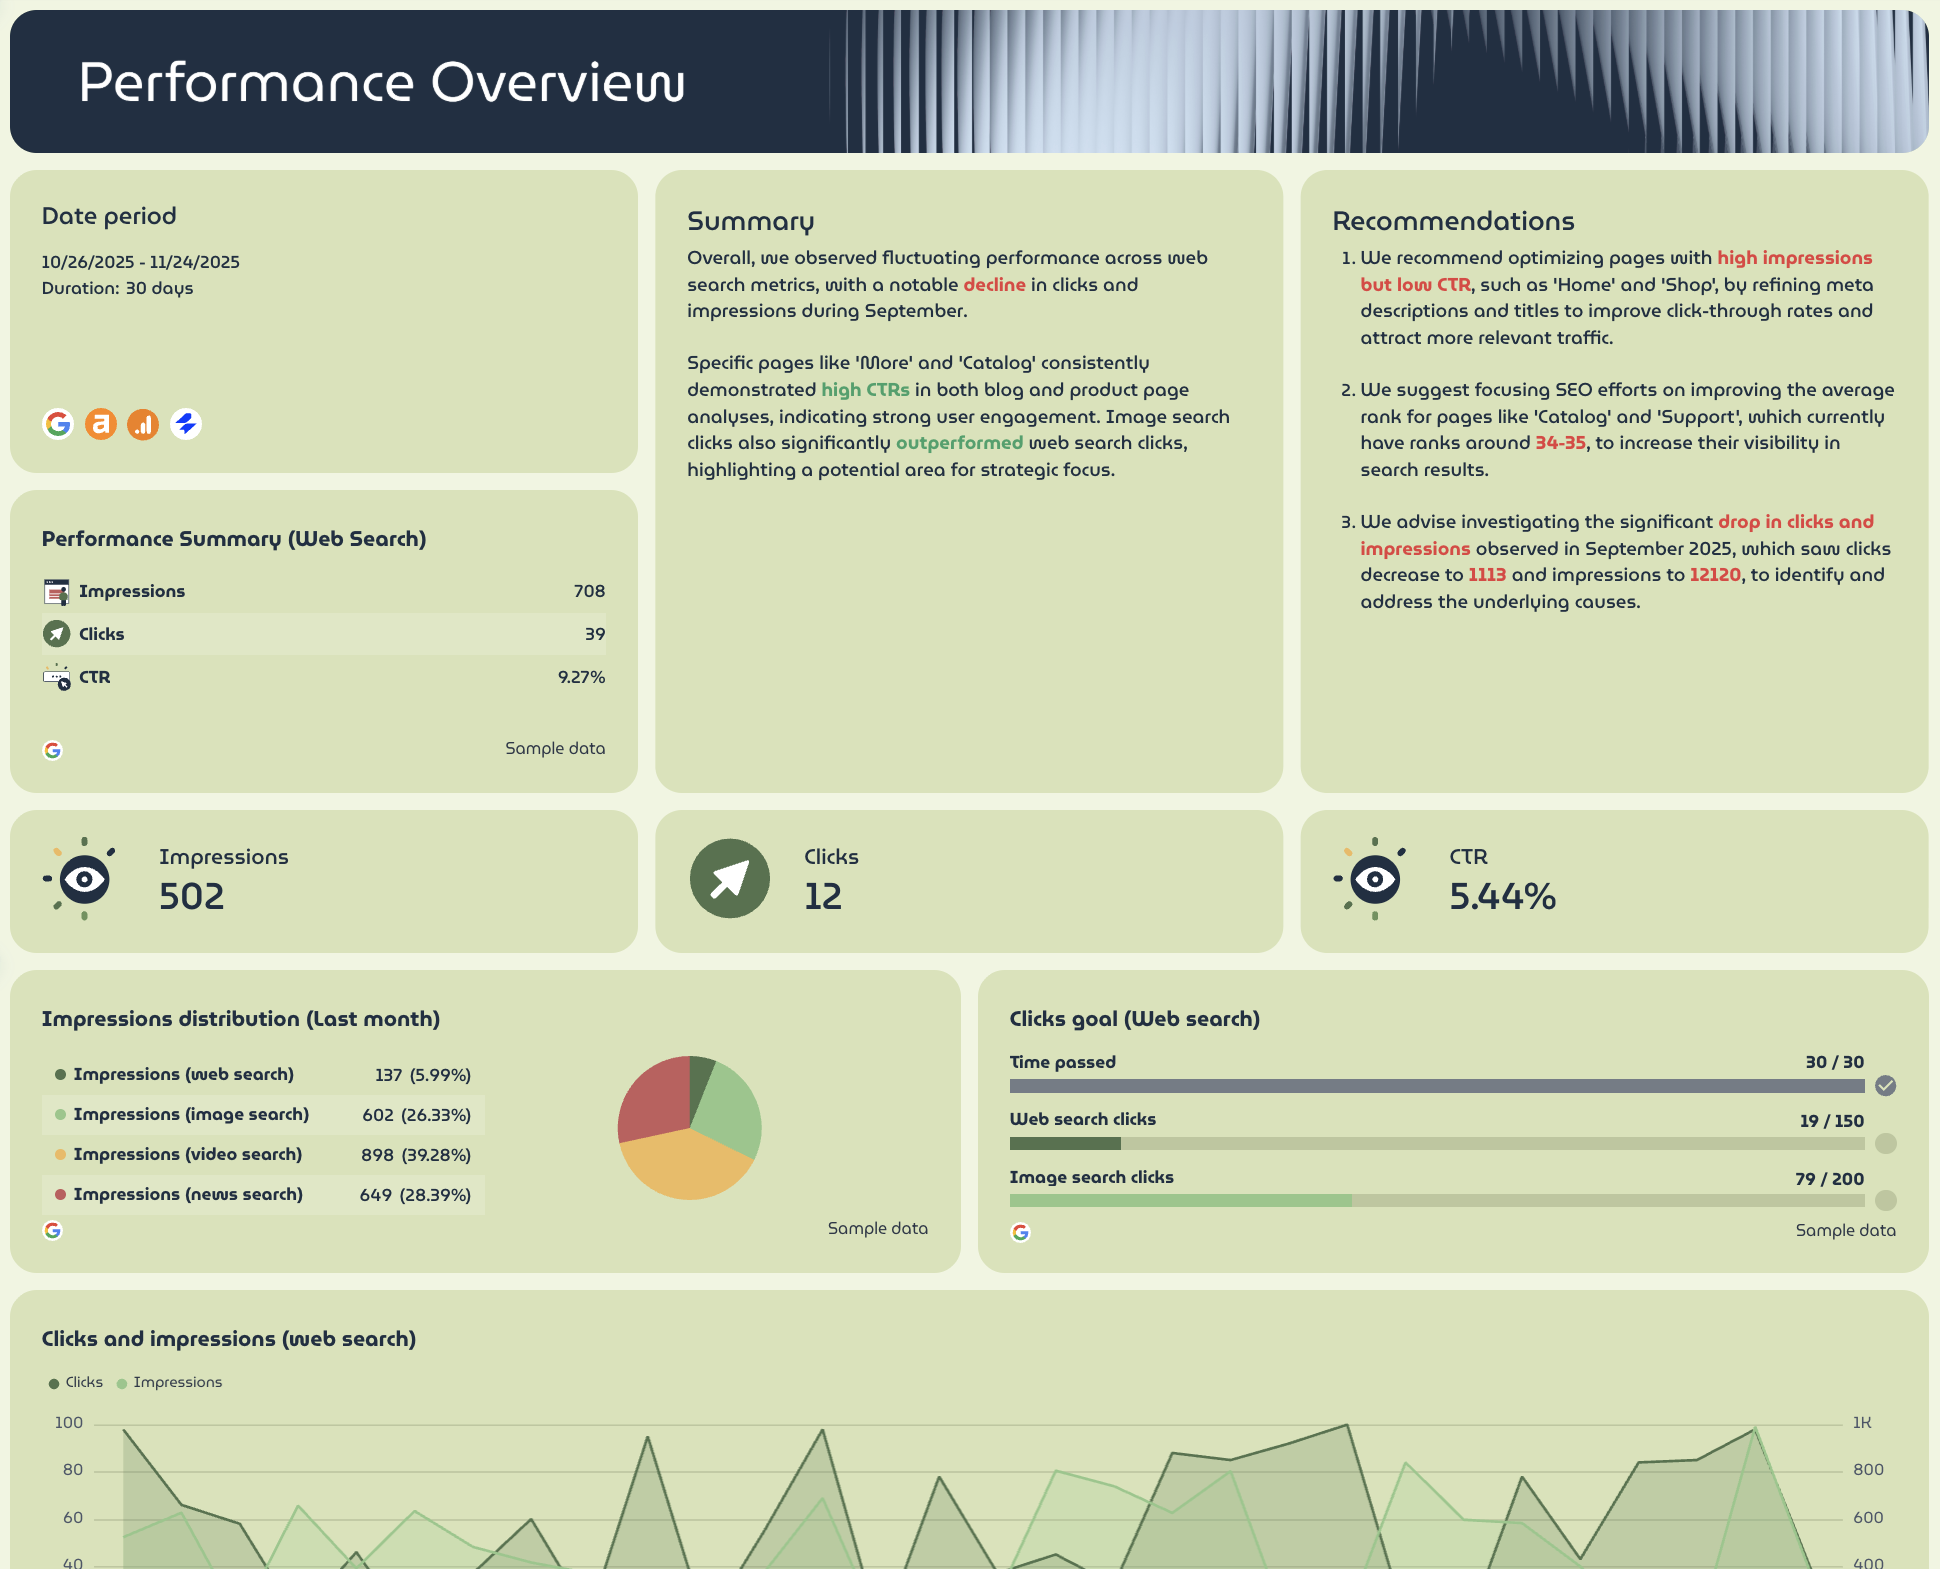The height and width of the screenshot is (1569, 1940).
Task: Open the Recommendations panel heading
Action: point(1453,221)
